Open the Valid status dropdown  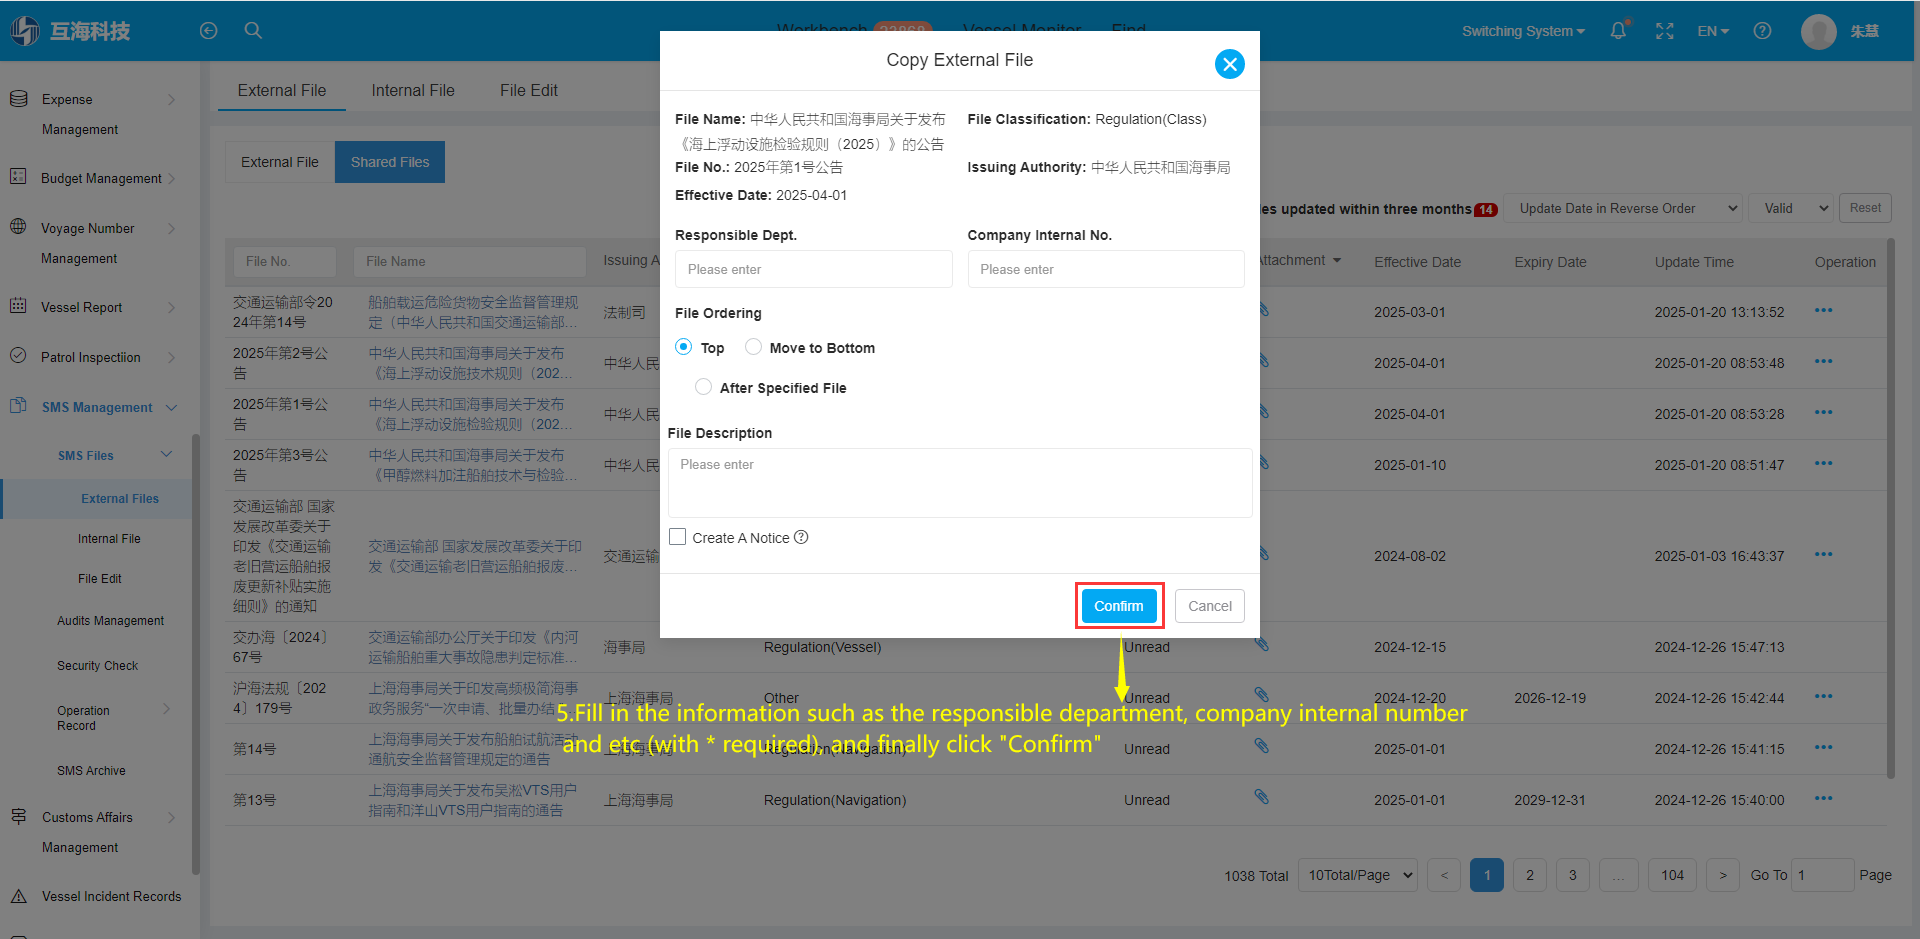tap(1790, 208)
